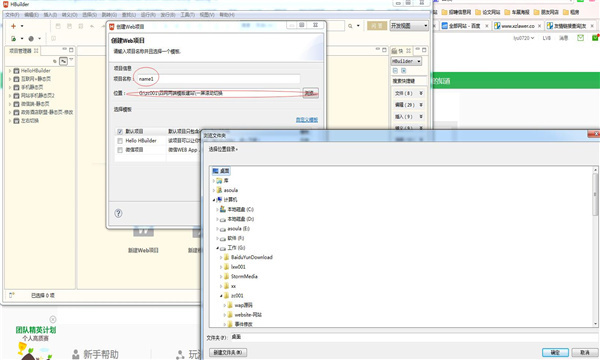Open the 自定义模板 link
This screenshot has height=360, width=600.
click(x=307, y=120)
